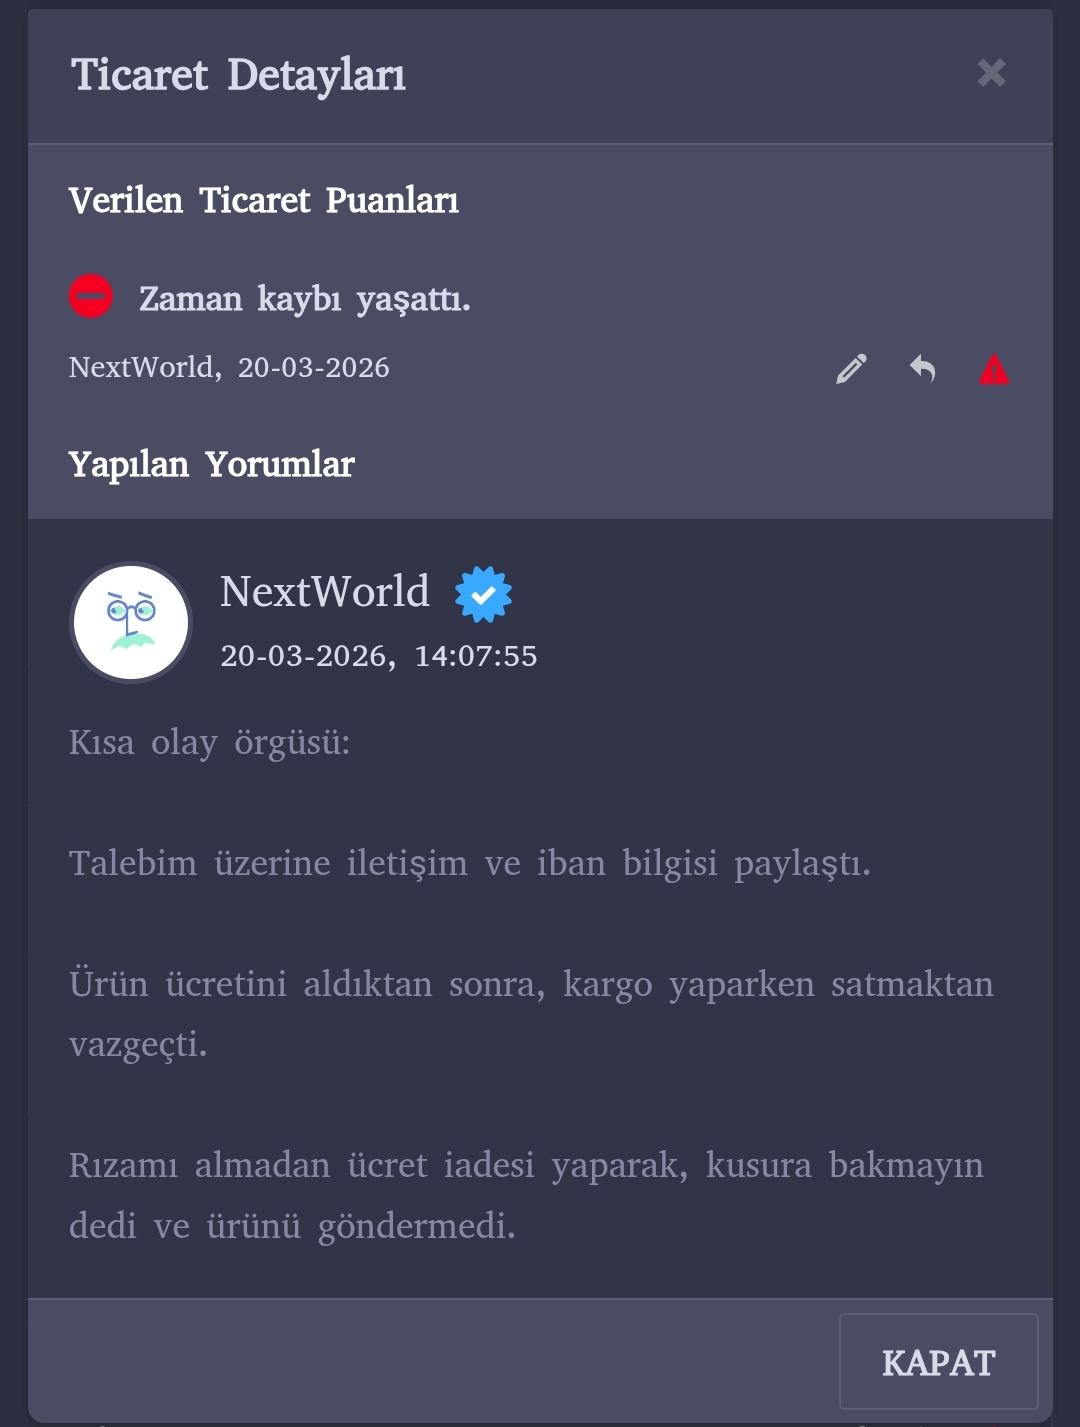Click the 'Verilen Ticaret Puanları' heading

(264, 201)
